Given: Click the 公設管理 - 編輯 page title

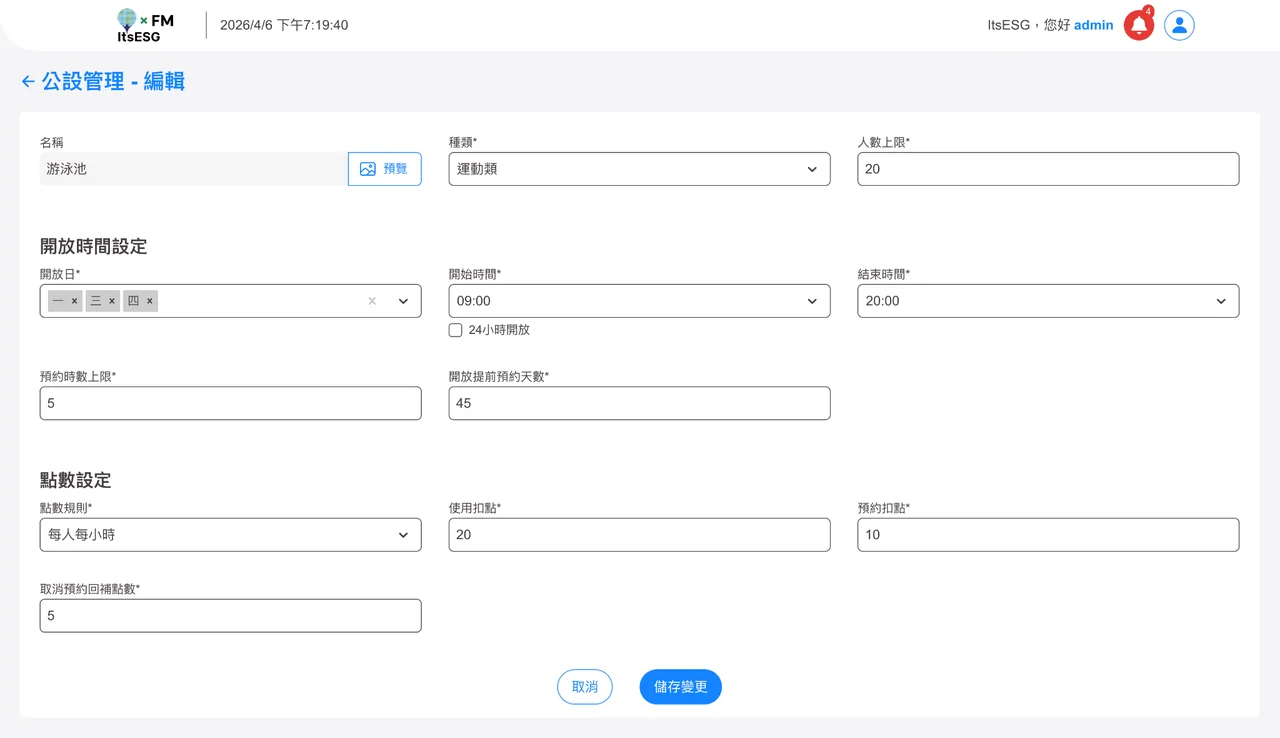Looking at the screenshot, I should 113,82.
